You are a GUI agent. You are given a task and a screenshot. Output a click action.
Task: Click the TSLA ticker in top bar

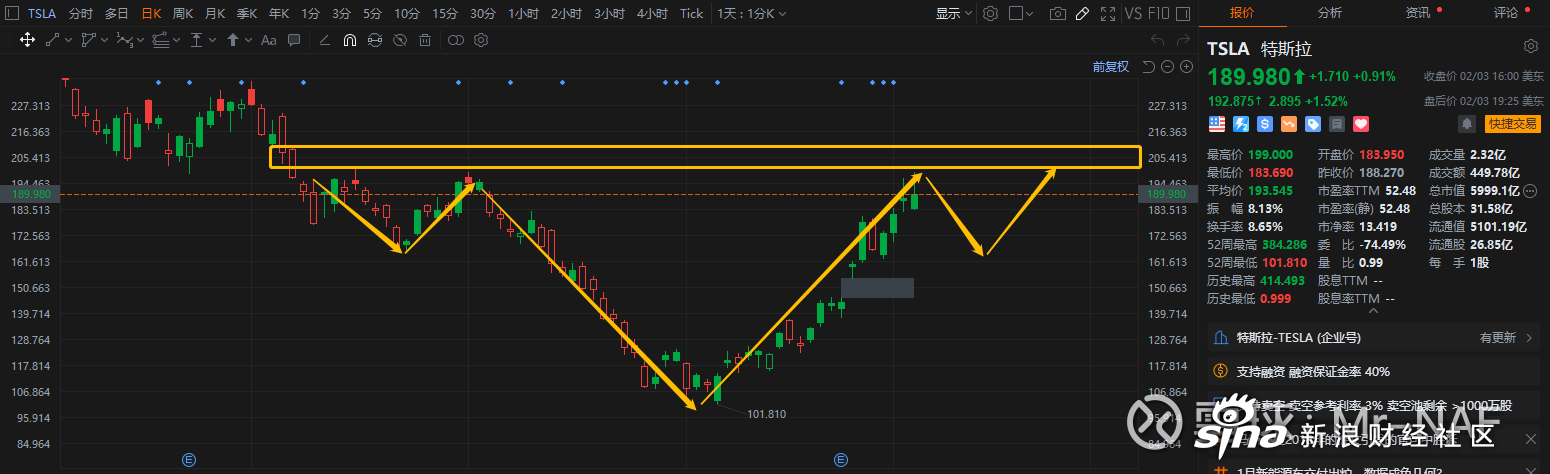click(42, 13)
